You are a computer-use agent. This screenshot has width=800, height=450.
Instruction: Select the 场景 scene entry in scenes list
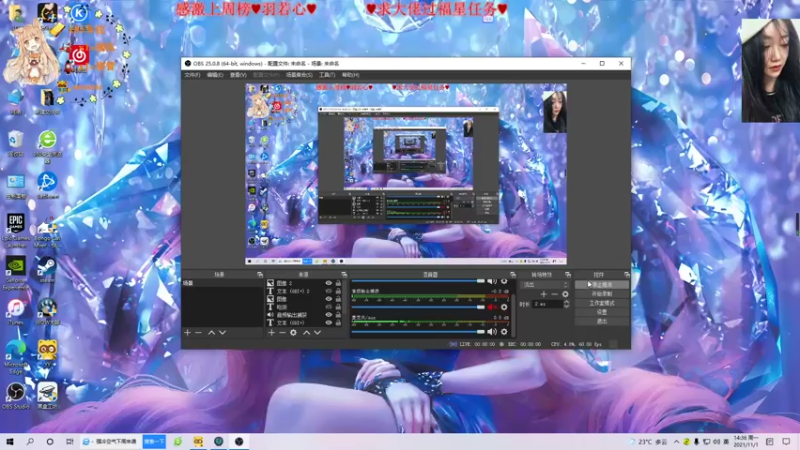point(222,283)
